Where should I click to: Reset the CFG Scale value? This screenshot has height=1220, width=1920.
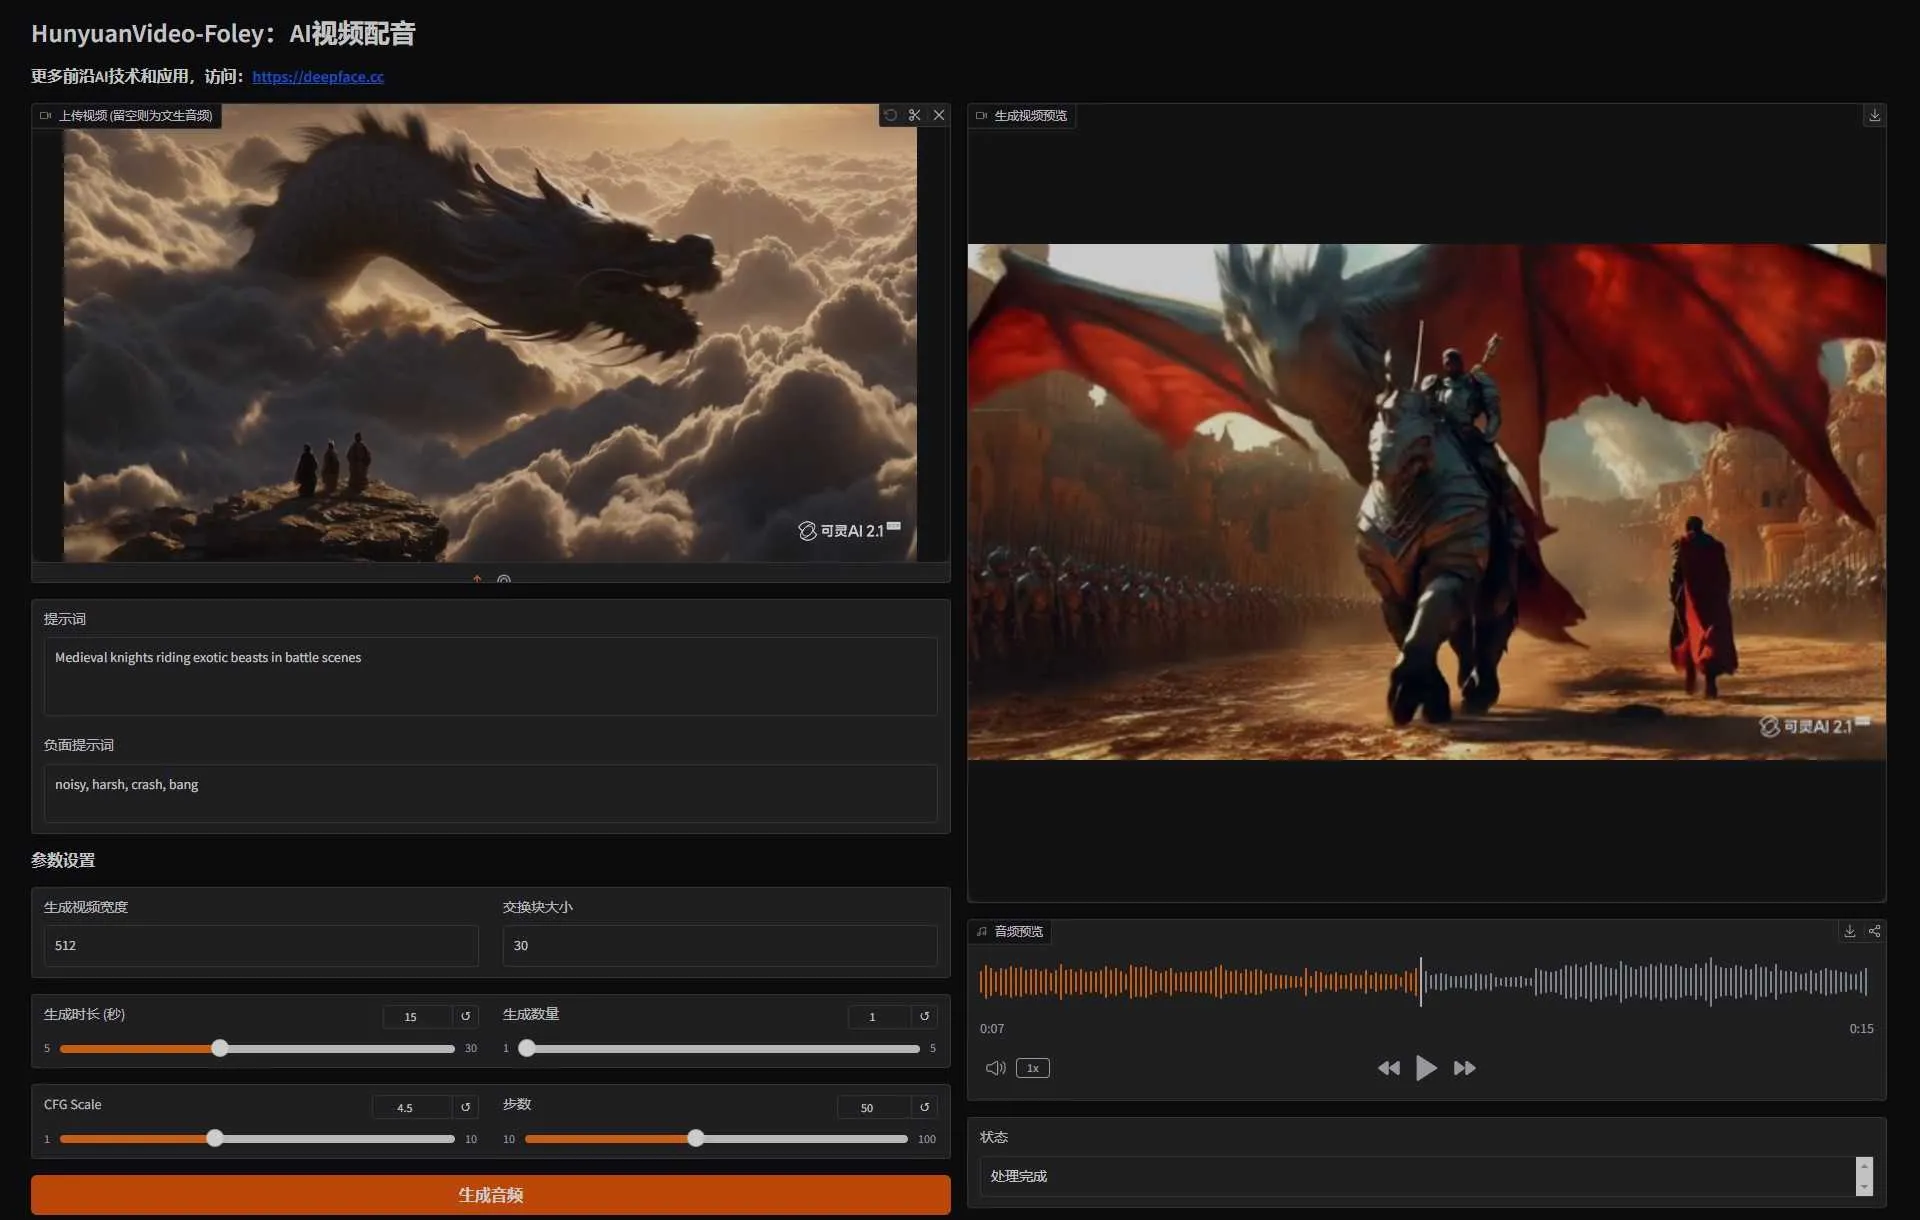click(x=465, y=1107)
